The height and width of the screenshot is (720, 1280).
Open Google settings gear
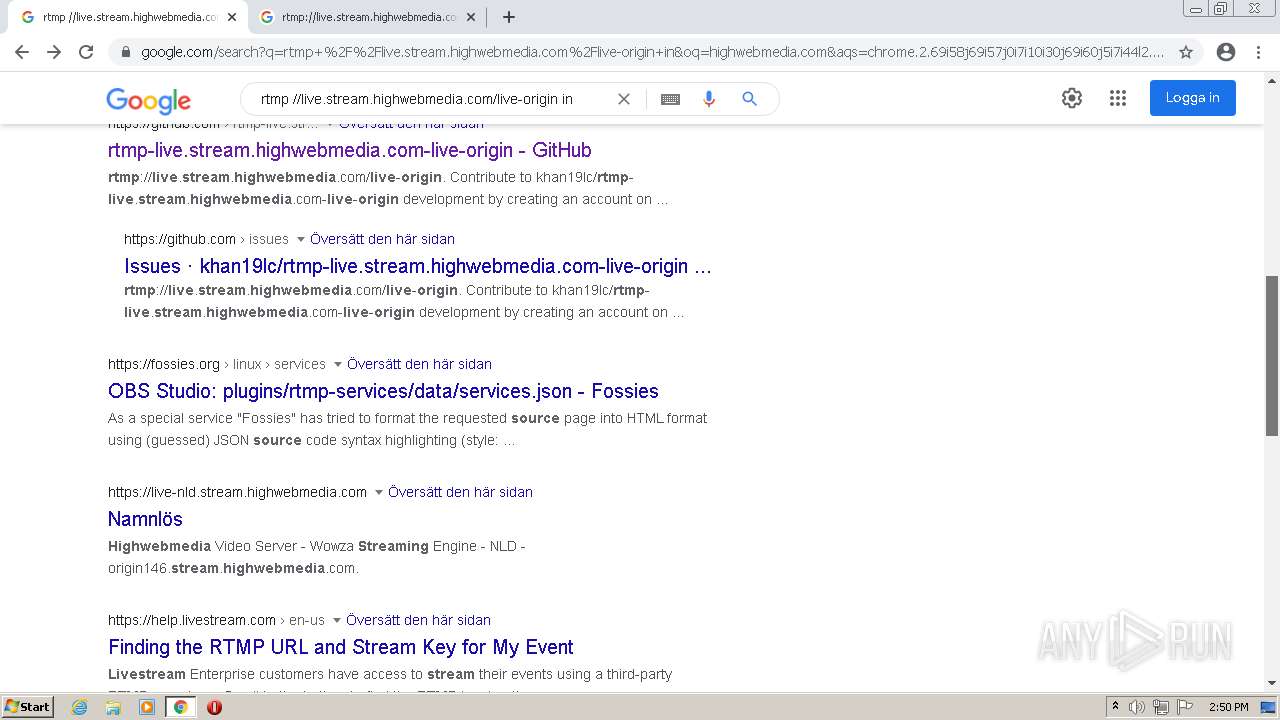(x=1072, y=98)
